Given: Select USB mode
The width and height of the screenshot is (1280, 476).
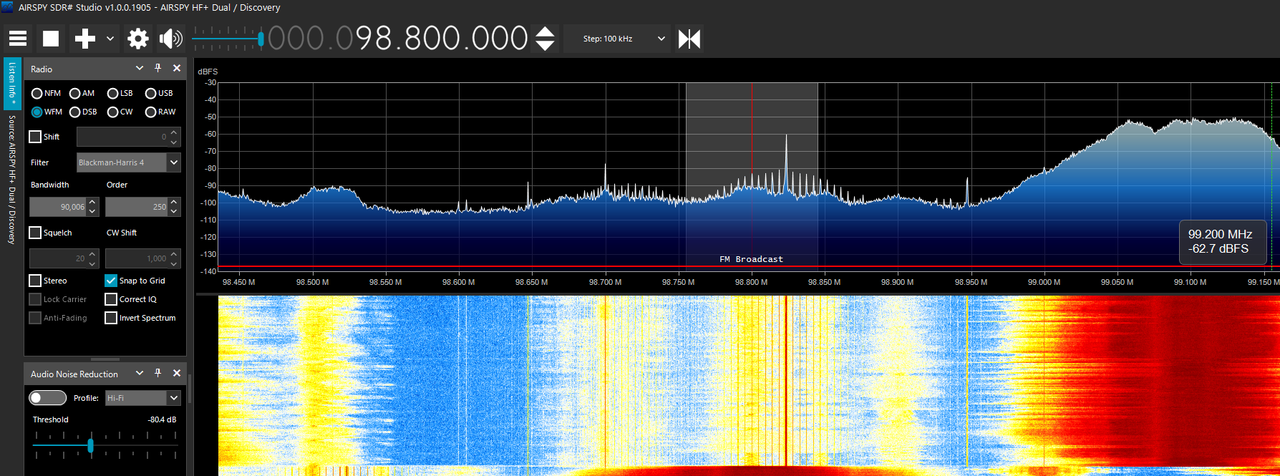Looking at the screenshot, I should tap(159, 93).
